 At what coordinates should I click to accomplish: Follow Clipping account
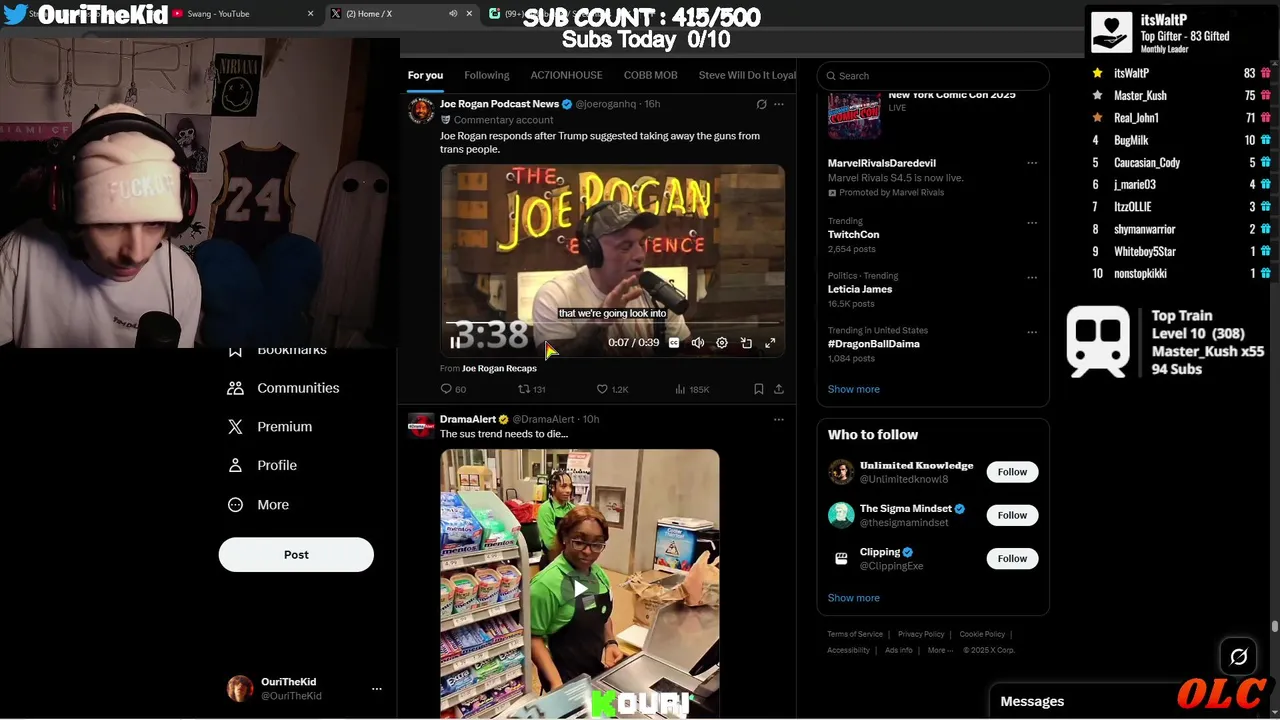[1012, 558]
